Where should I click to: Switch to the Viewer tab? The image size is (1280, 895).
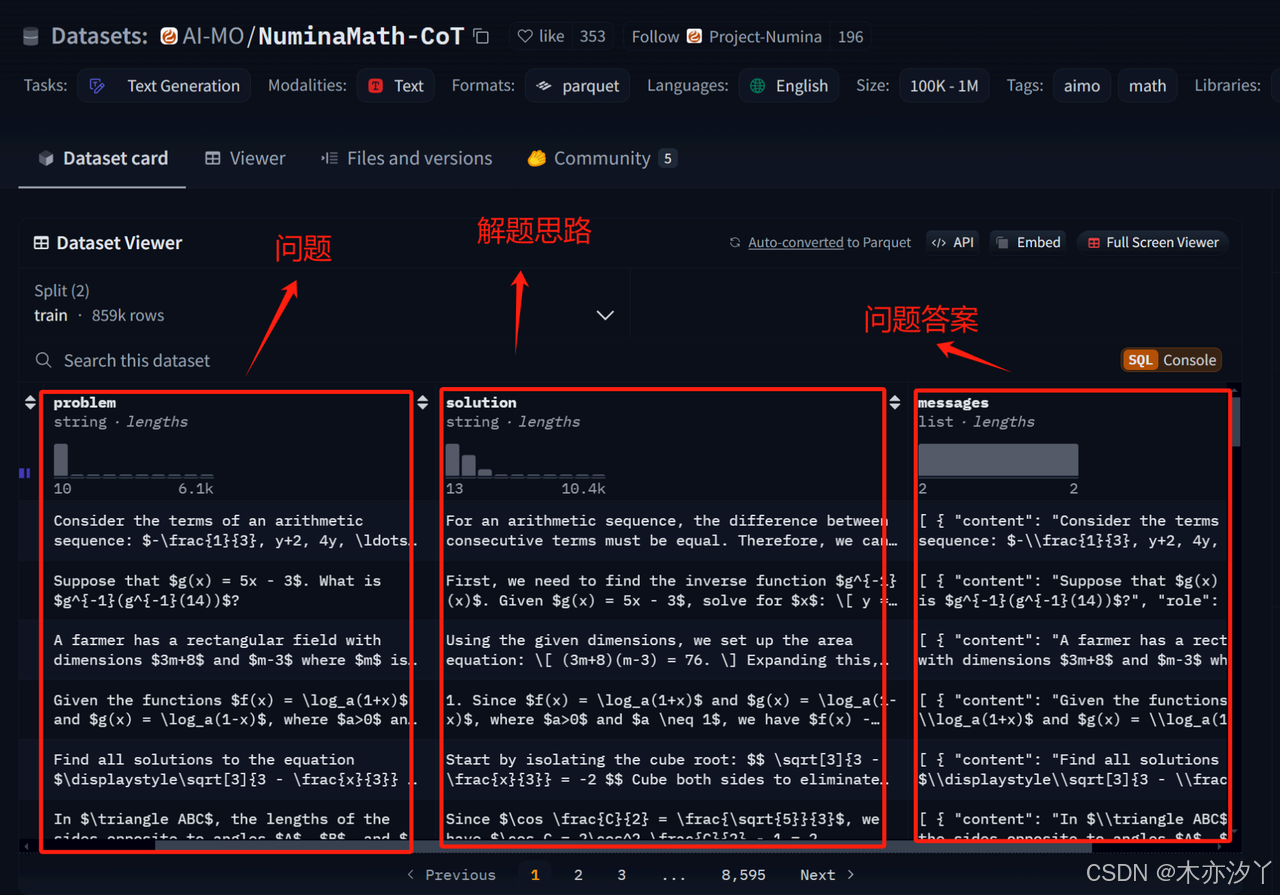click(244, 157)
